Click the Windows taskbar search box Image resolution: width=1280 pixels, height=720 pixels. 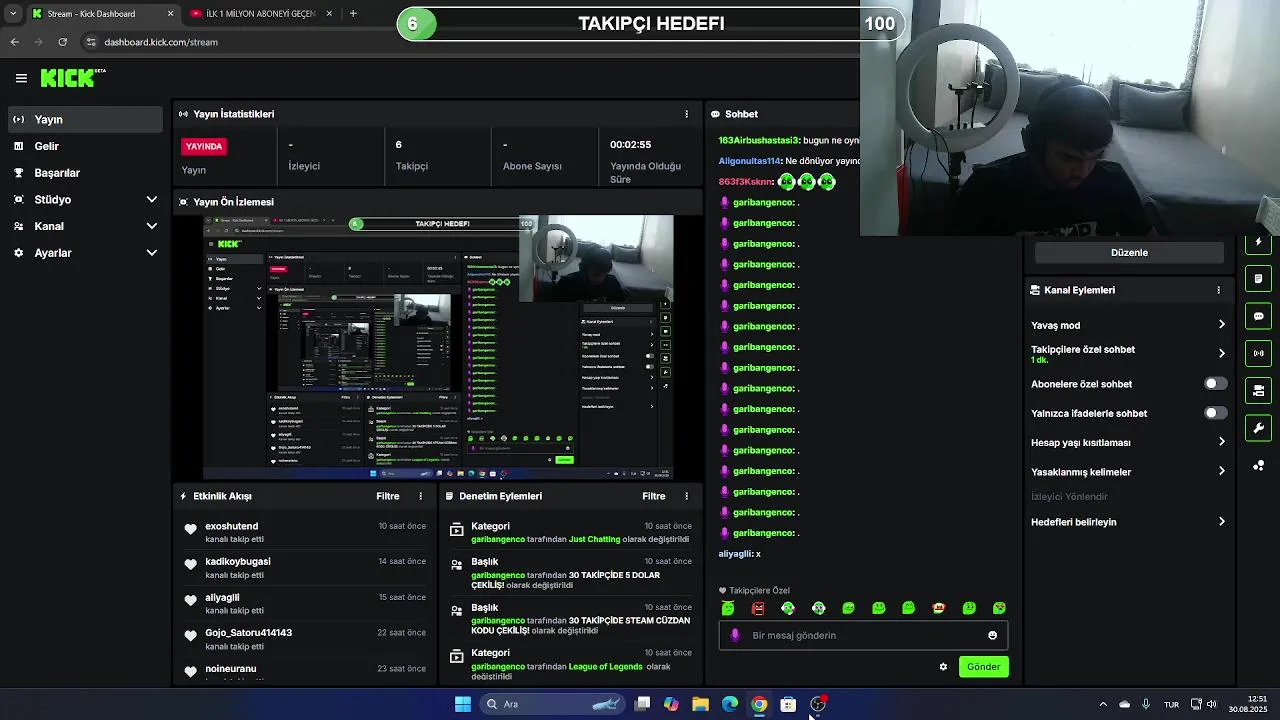(550, 704)
